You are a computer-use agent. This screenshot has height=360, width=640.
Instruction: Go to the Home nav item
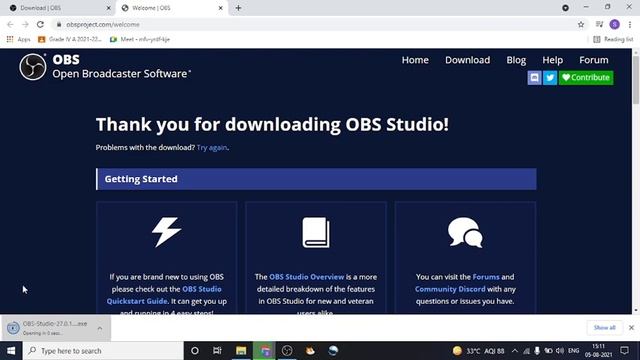click(x=415, y=60)
